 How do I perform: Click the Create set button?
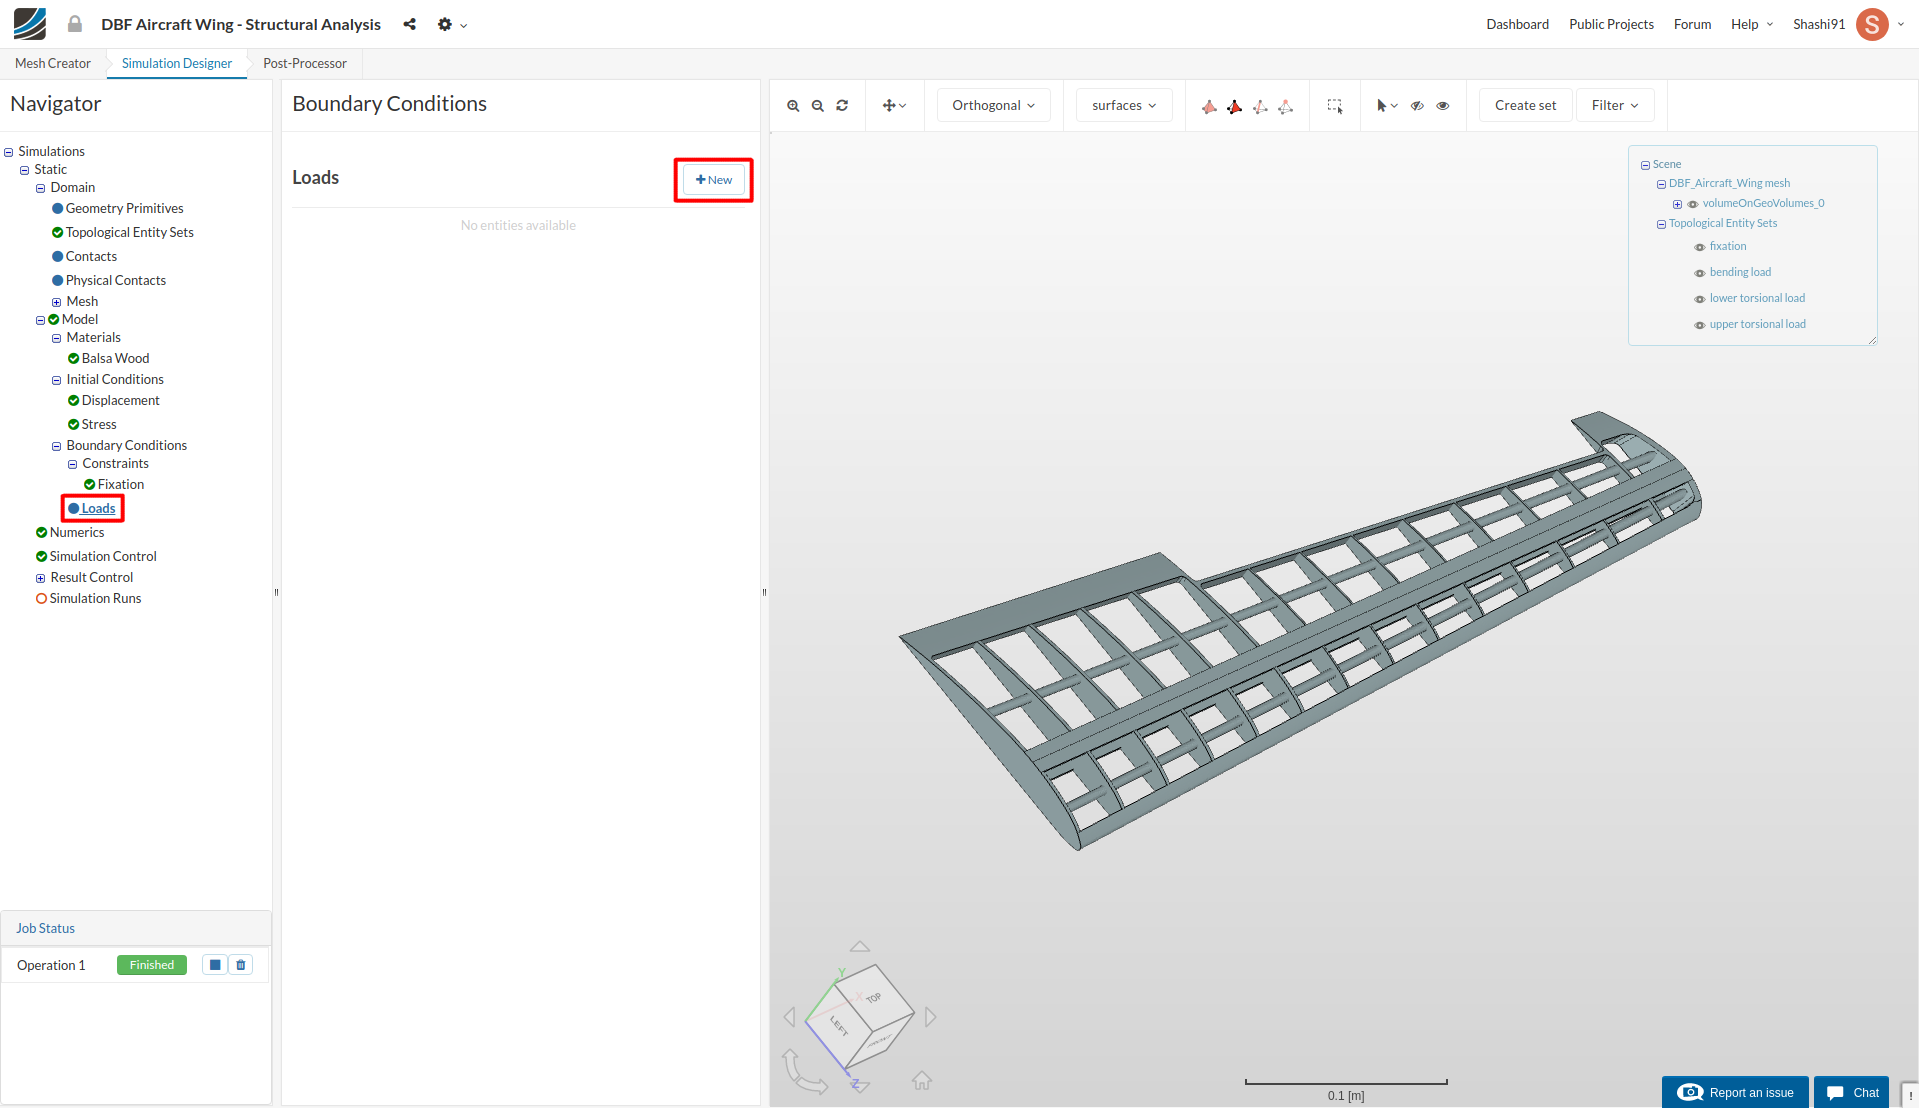pos(1525,105)
